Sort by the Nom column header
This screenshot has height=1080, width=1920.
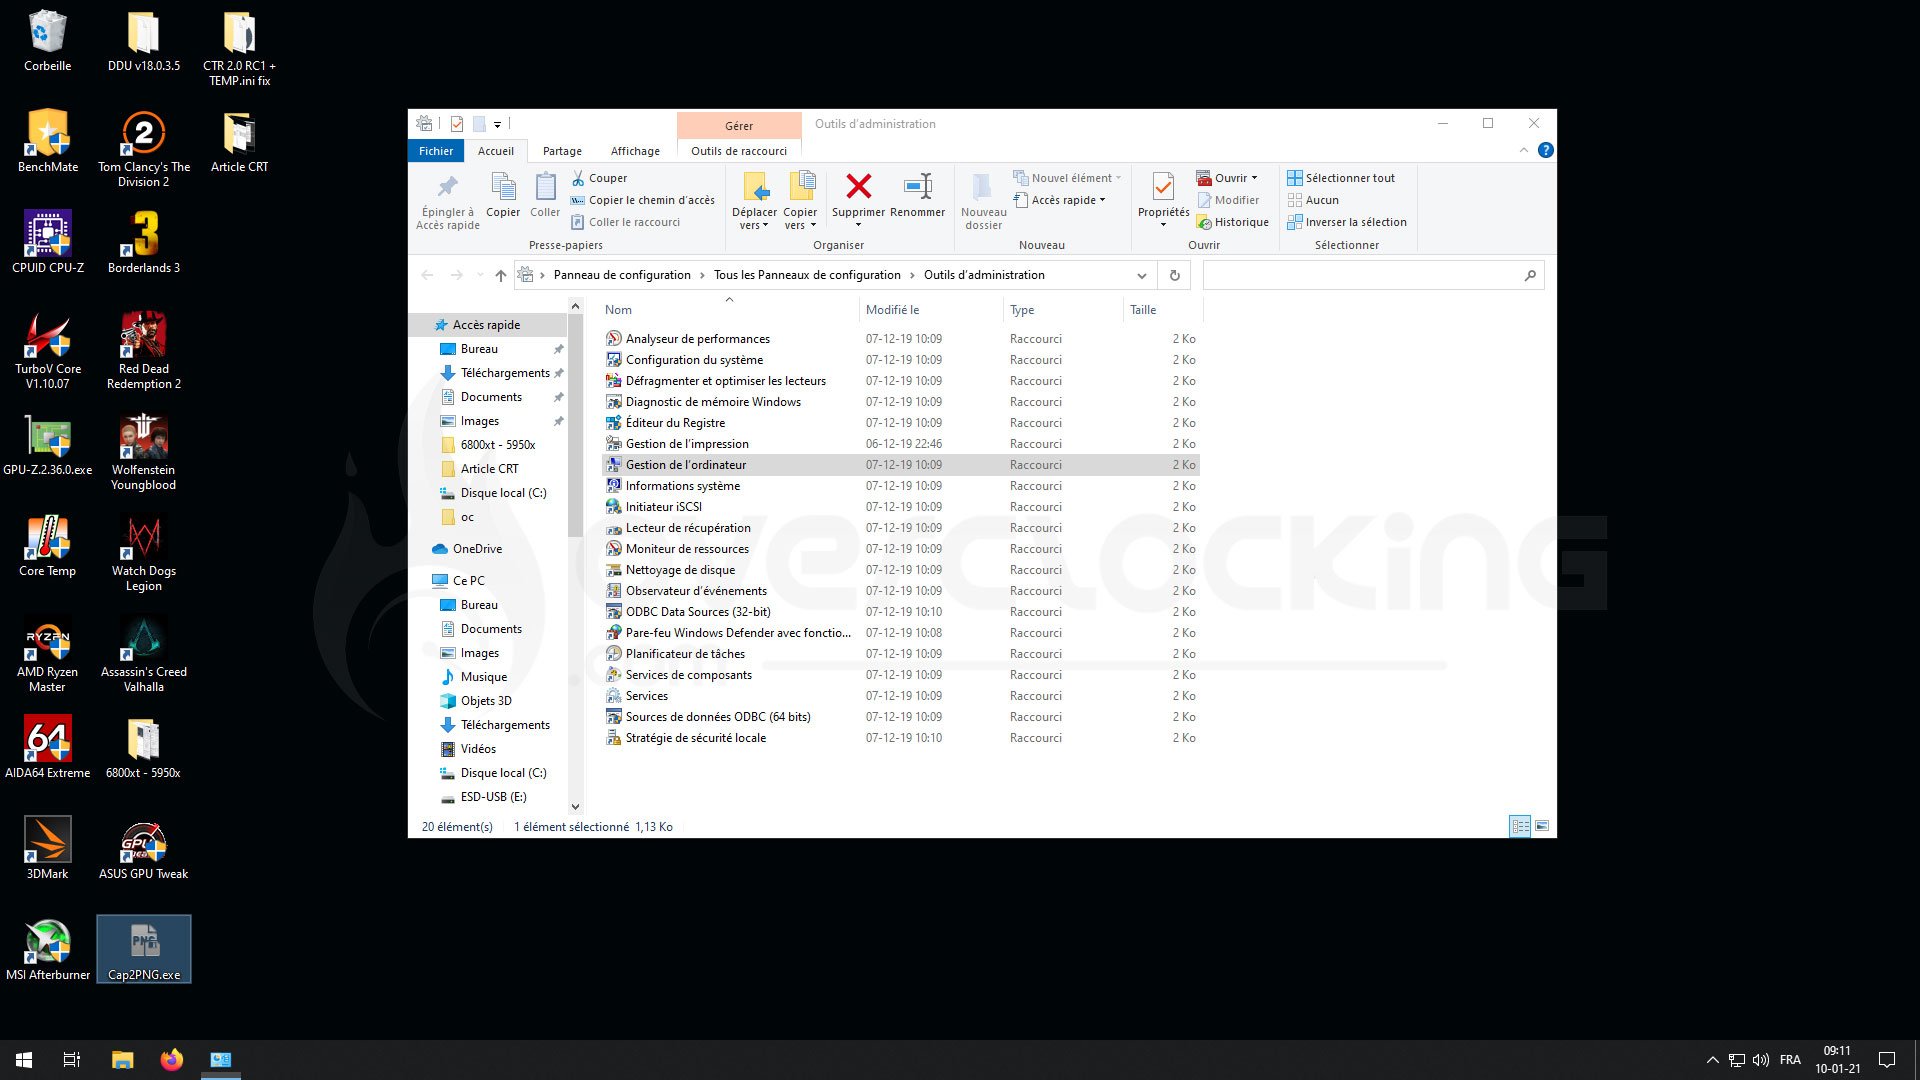pyautogui.click(x=728, y=310)
